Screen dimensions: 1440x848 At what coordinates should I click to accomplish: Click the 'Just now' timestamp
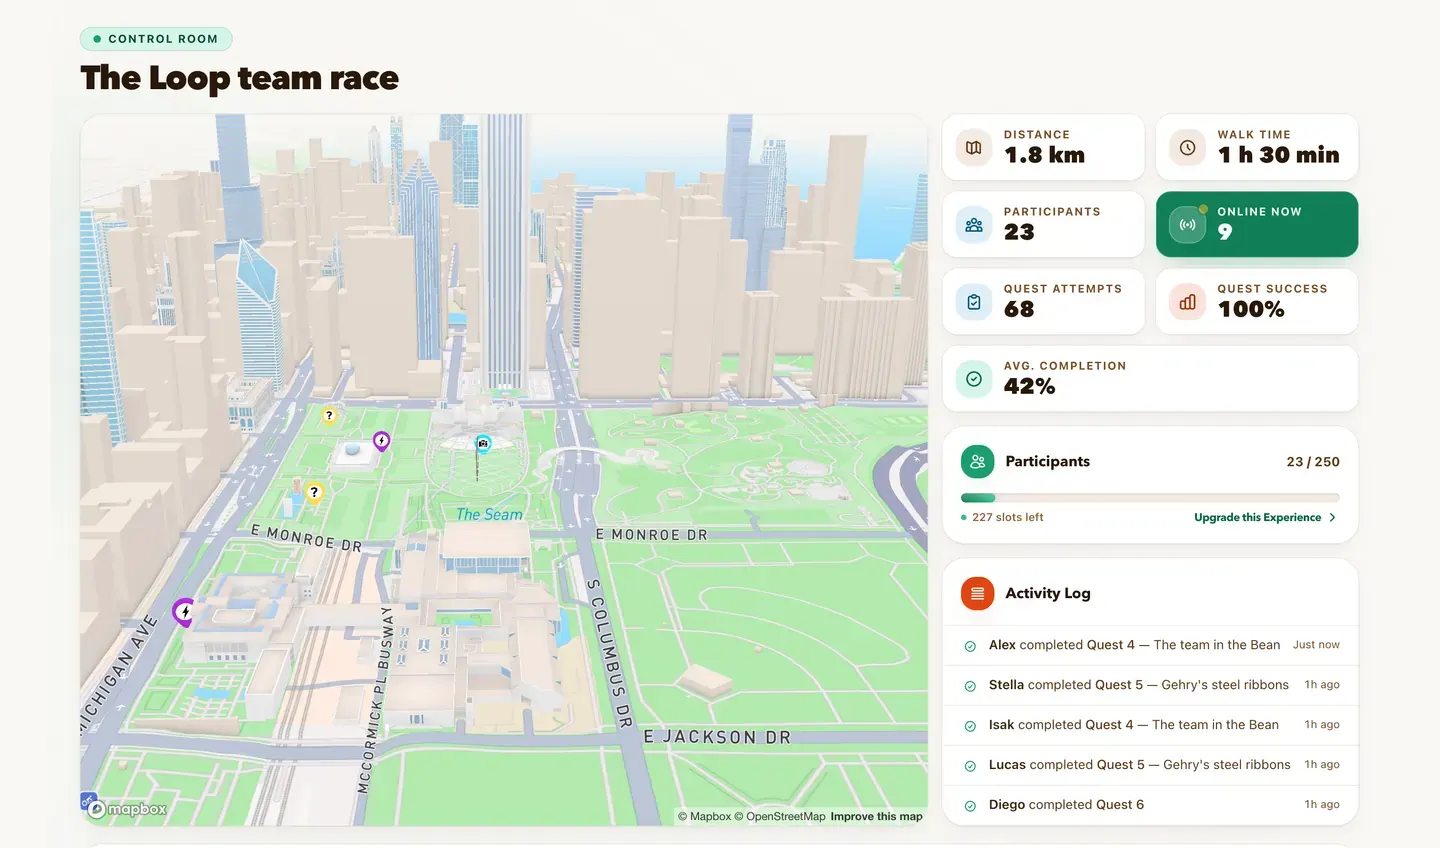pos(1316,645)
